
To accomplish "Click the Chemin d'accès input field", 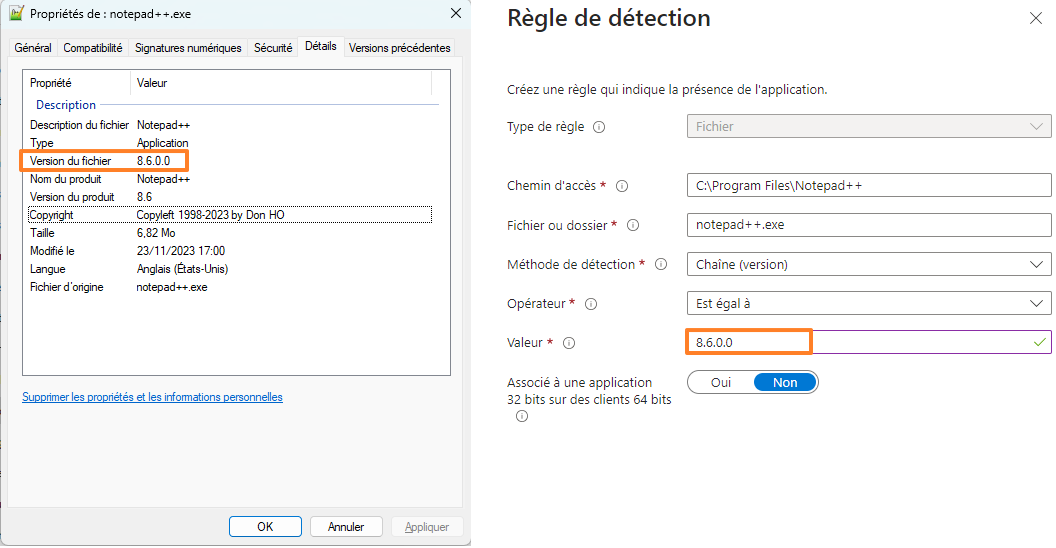I will tap(868, 186).
